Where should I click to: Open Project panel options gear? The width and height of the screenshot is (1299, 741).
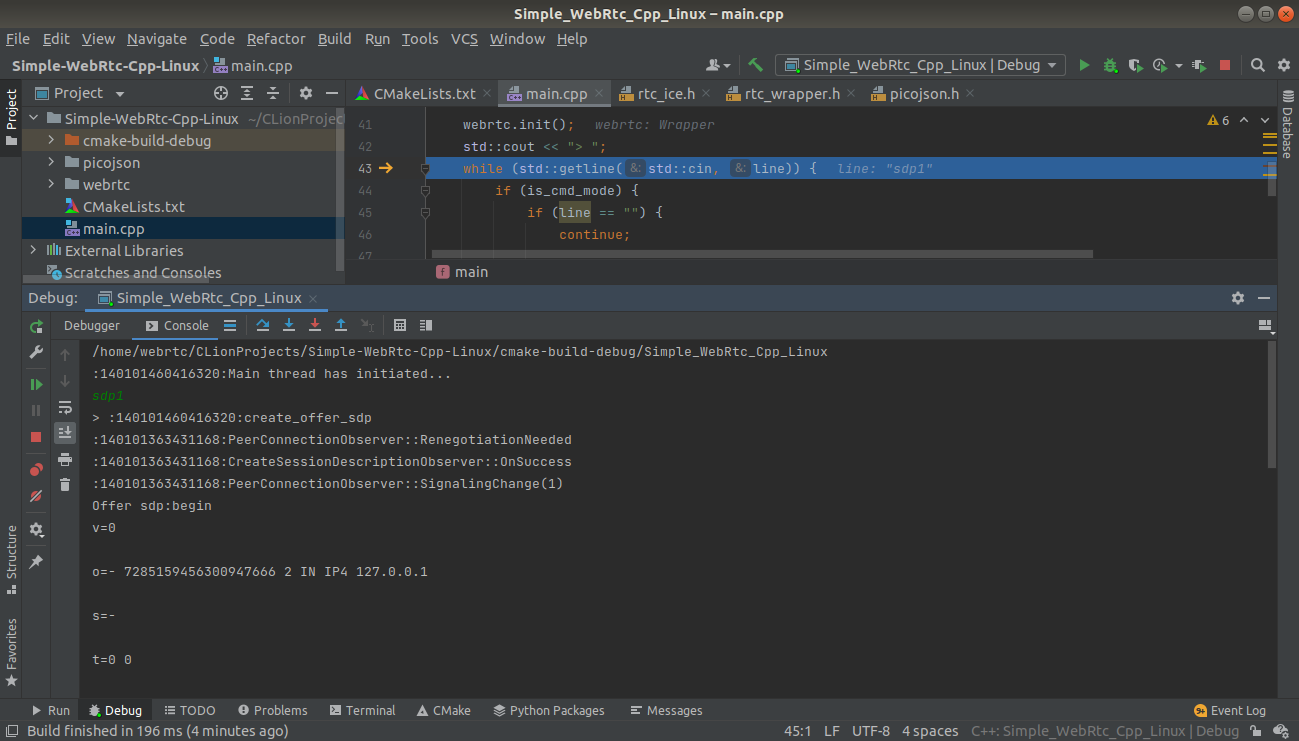pyautogui.click(x=306, y=93)
